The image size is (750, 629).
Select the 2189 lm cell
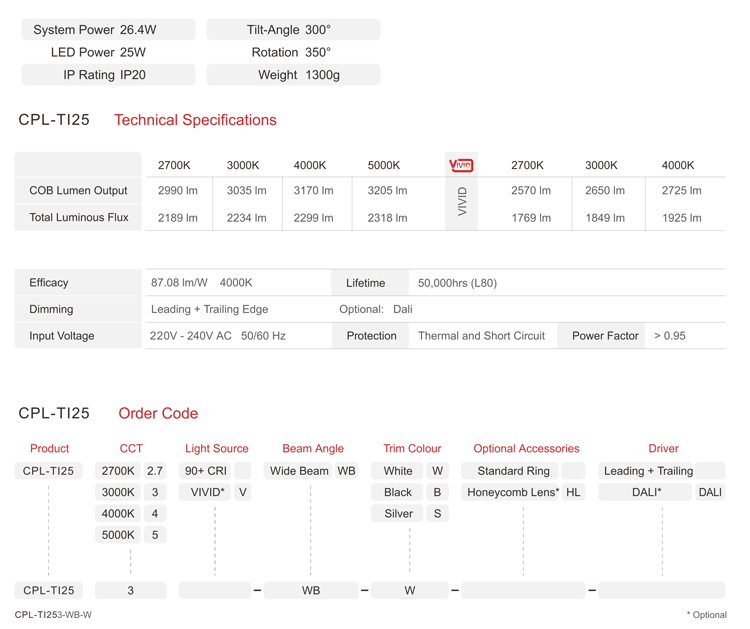pos(177,218)
